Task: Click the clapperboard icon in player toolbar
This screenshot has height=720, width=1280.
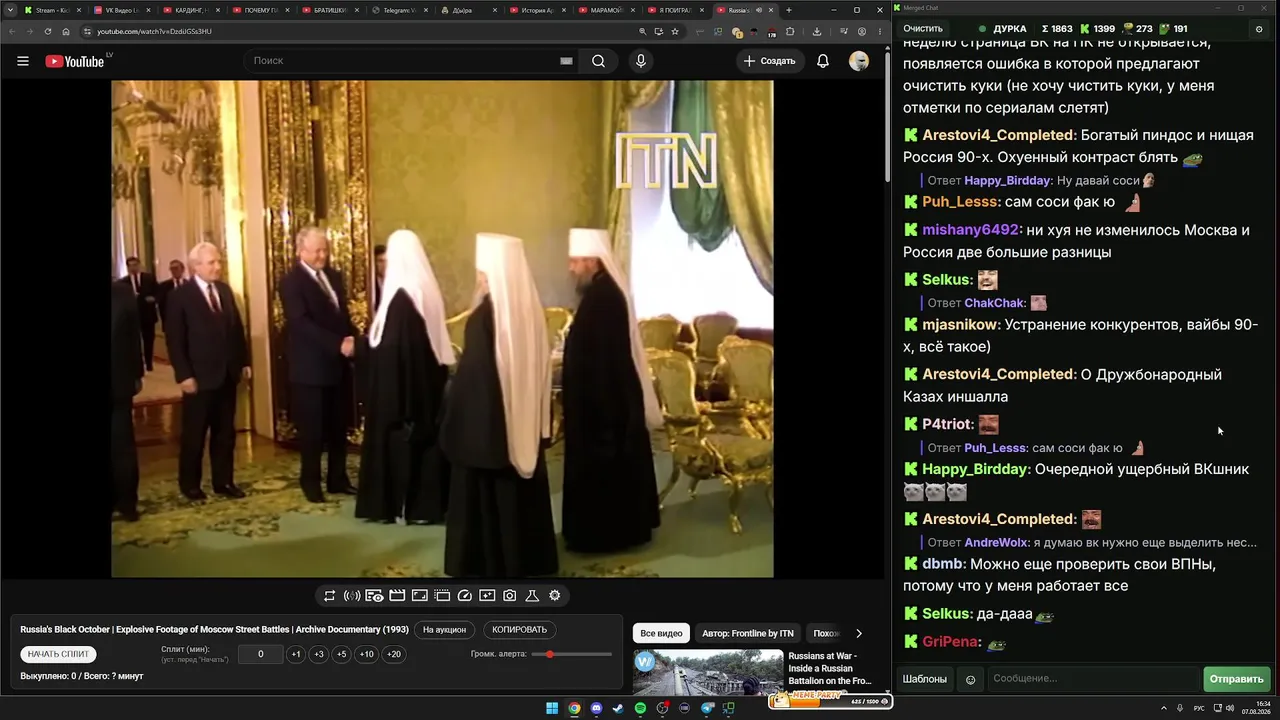Action: (x=397, y=596)
